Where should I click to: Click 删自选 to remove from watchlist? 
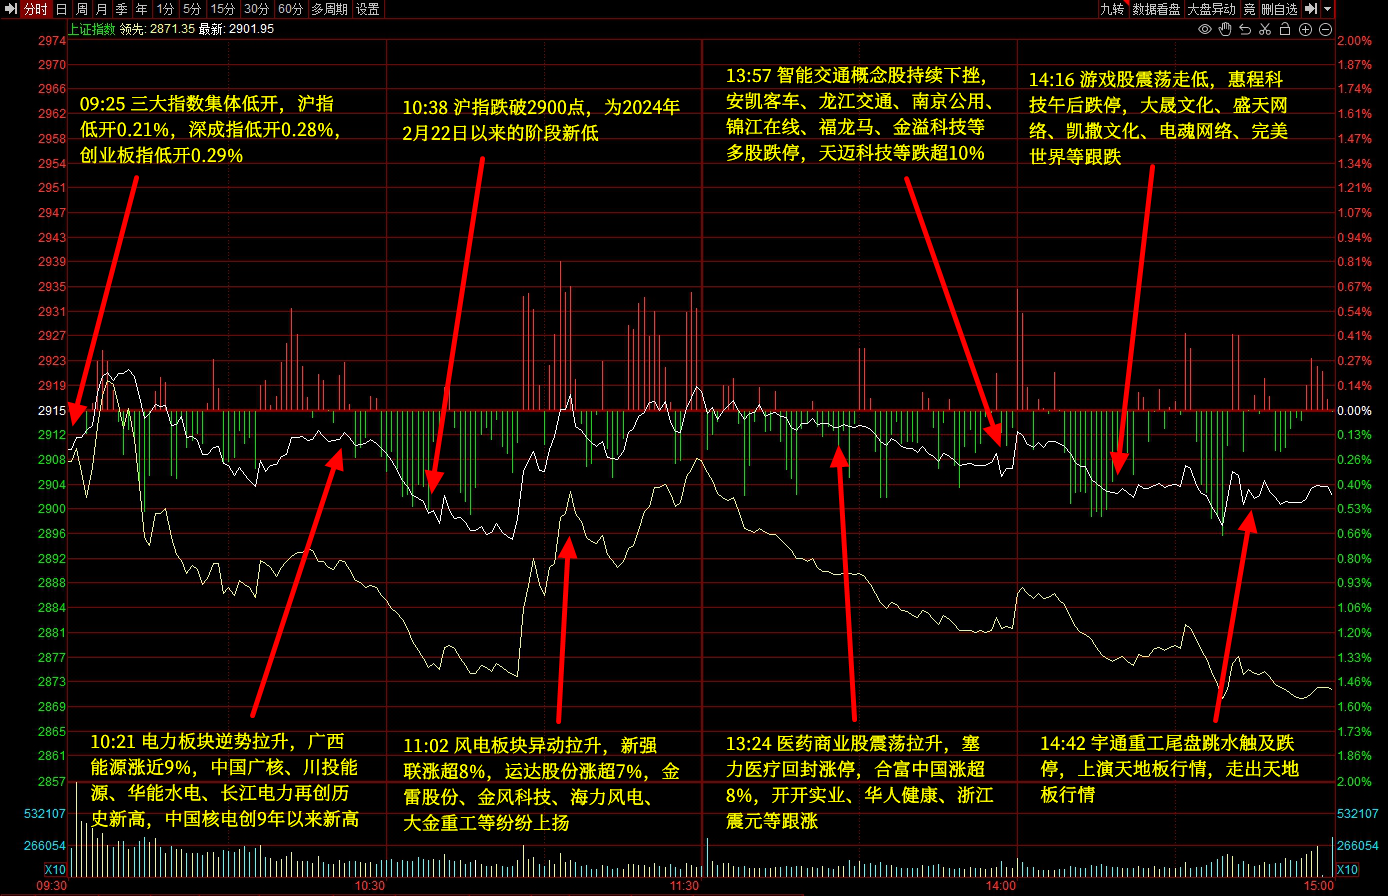coord(1279,9)
